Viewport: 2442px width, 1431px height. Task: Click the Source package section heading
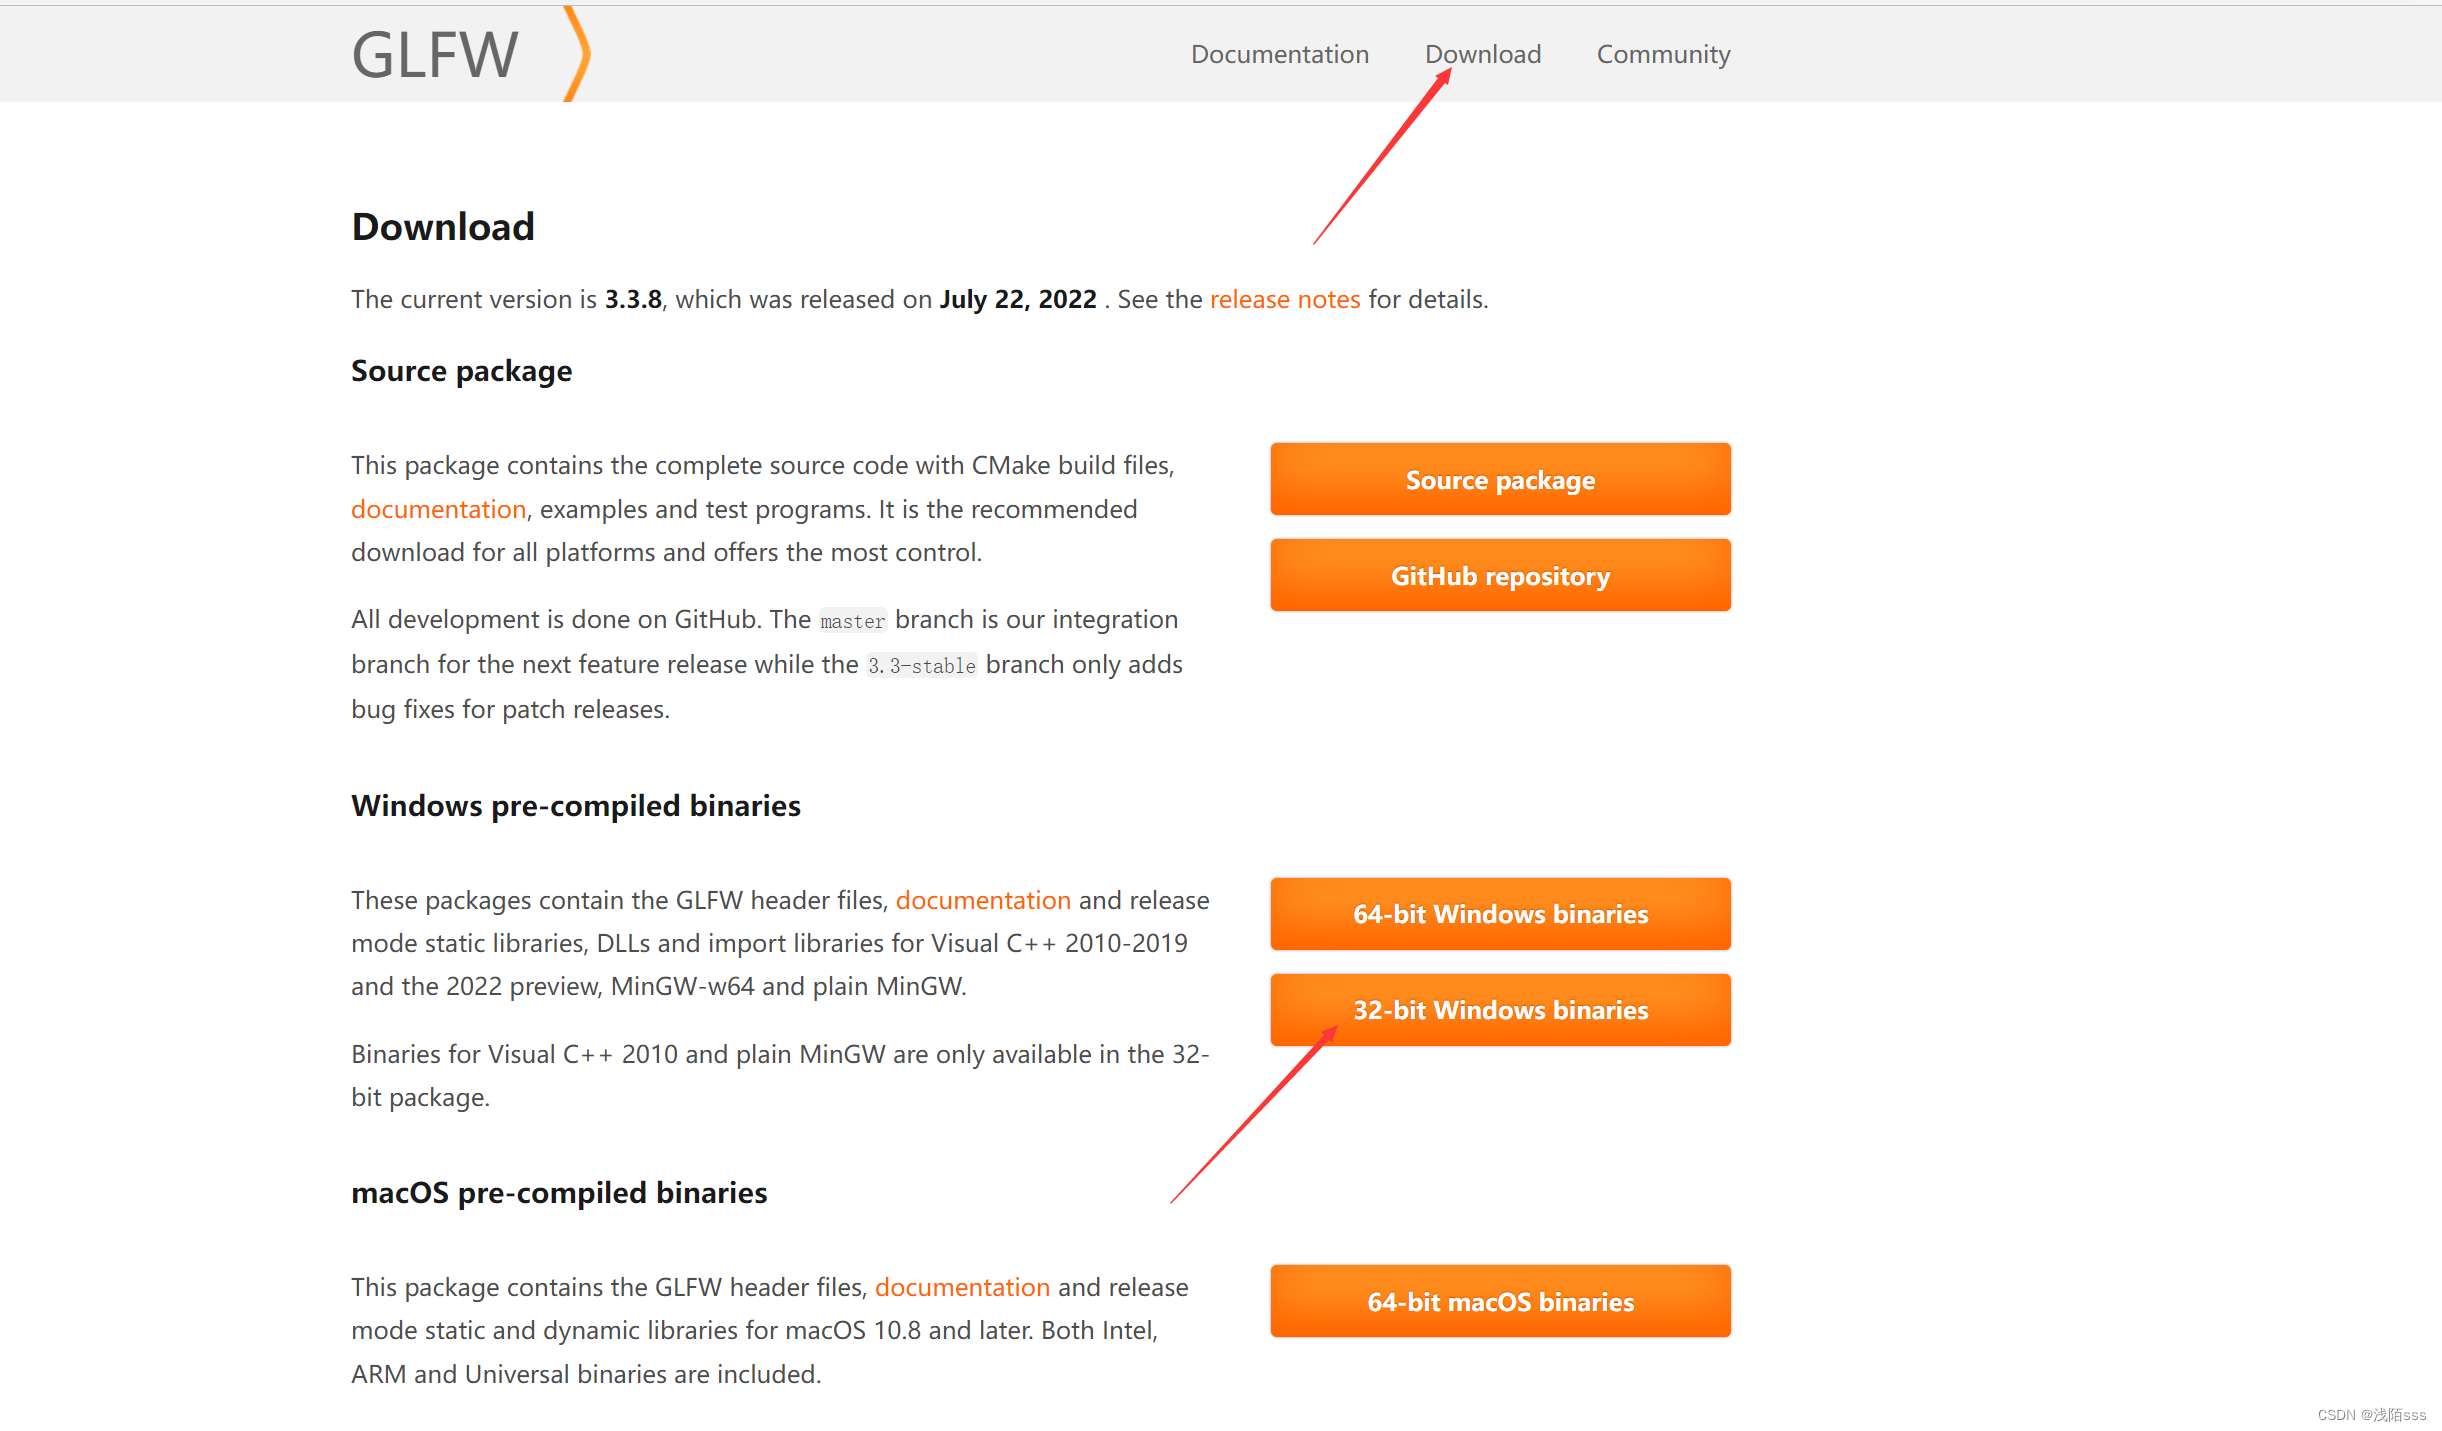(462, 371)
